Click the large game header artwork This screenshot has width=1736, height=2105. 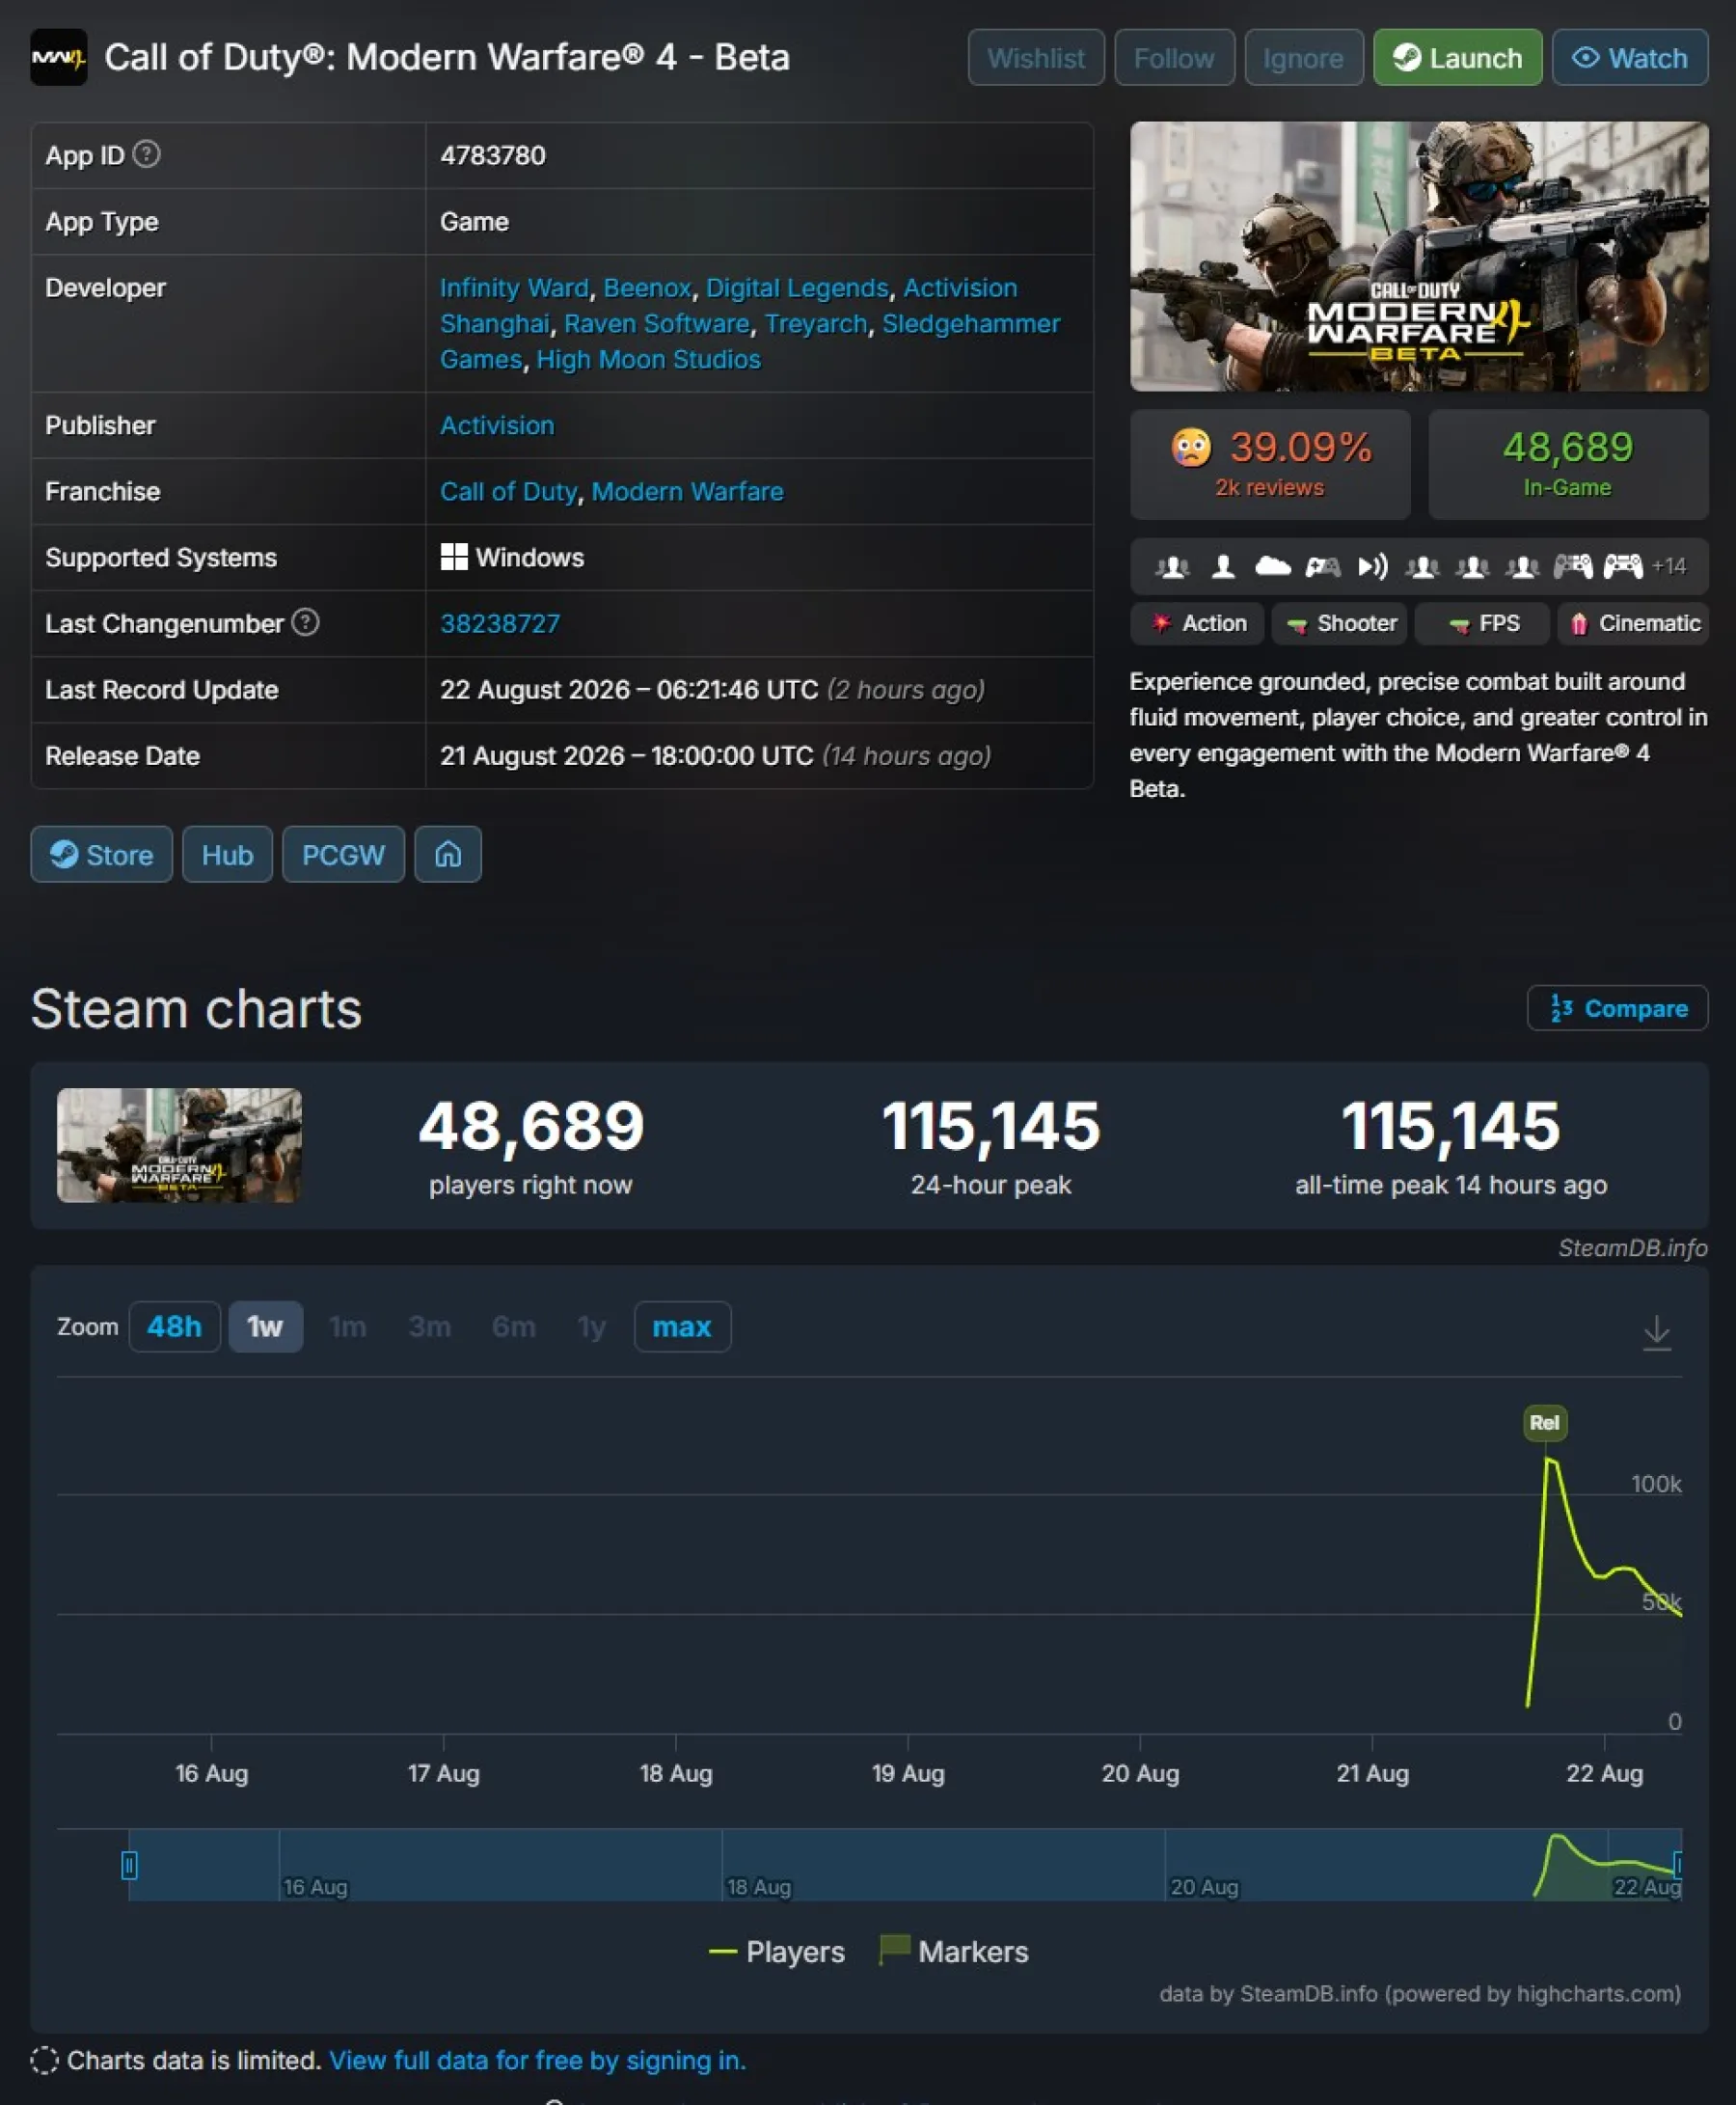point(1419,256)
